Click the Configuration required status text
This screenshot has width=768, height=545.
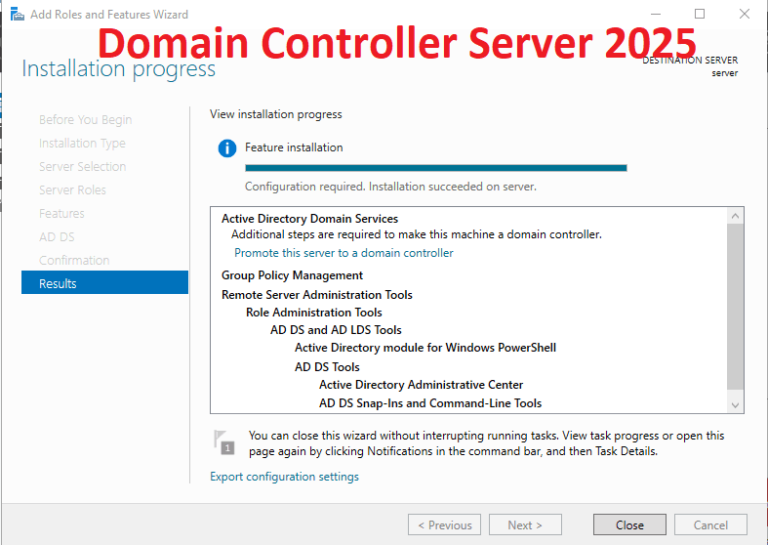point(390,187)
